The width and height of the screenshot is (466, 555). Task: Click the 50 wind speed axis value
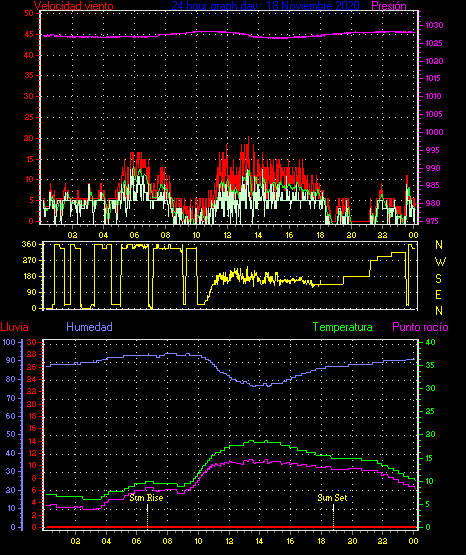pos(29,13)
